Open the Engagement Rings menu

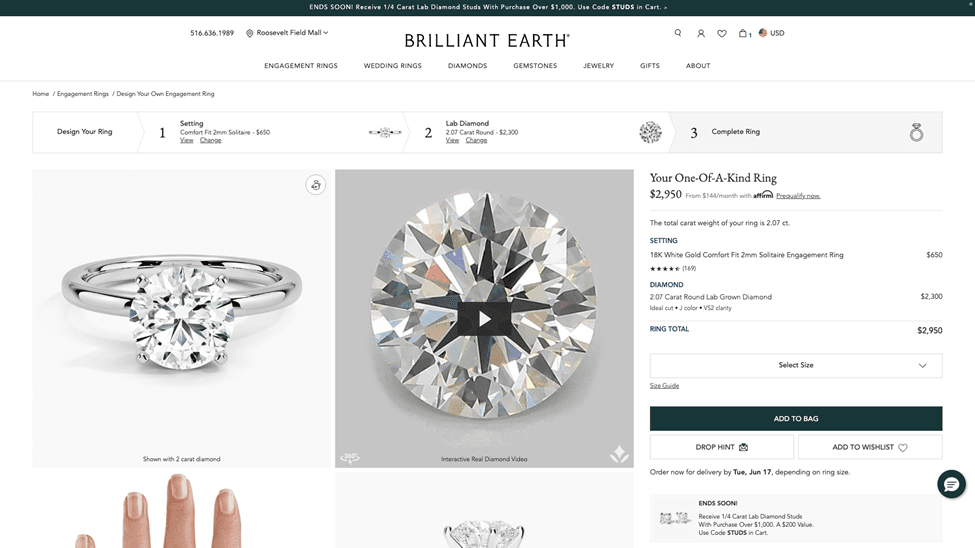(x=301, y=66)
